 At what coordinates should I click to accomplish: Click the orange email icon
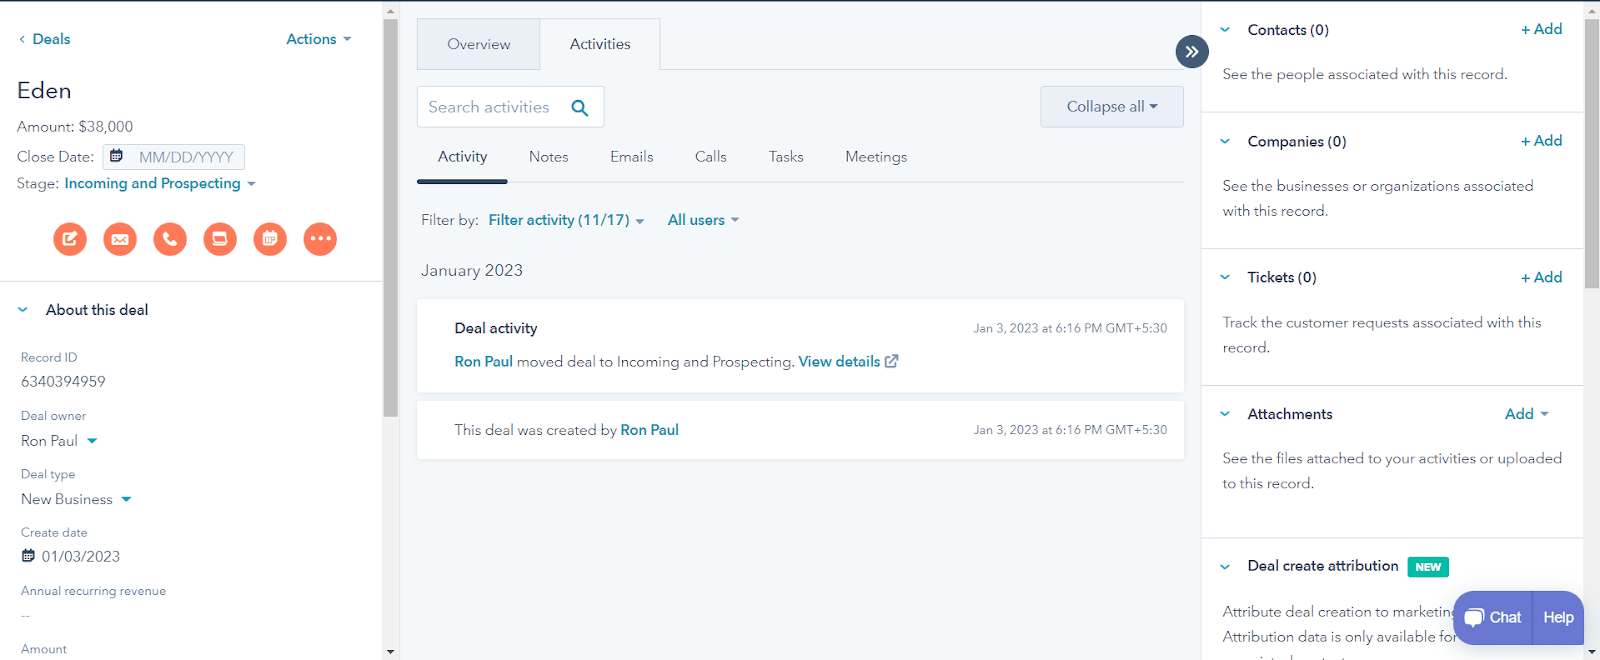tap(120, 239)
